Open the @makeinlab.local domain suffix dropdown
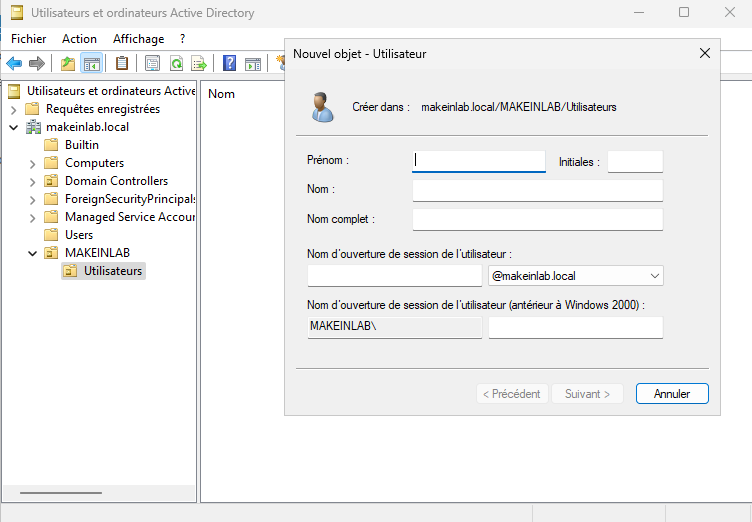This screenshot has width=752, height=522. pos(654,275)
